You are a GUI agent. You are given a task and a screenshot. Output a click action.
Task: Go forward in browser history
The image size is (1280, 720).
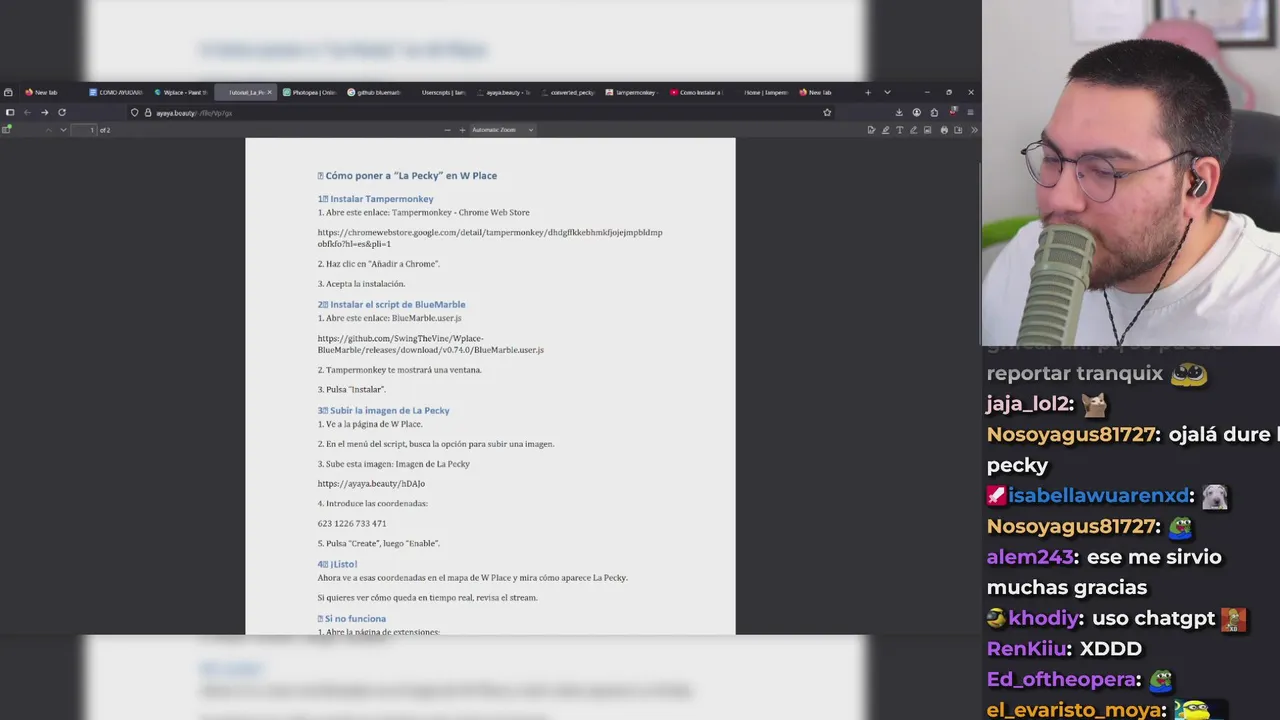tap(44, 112)
